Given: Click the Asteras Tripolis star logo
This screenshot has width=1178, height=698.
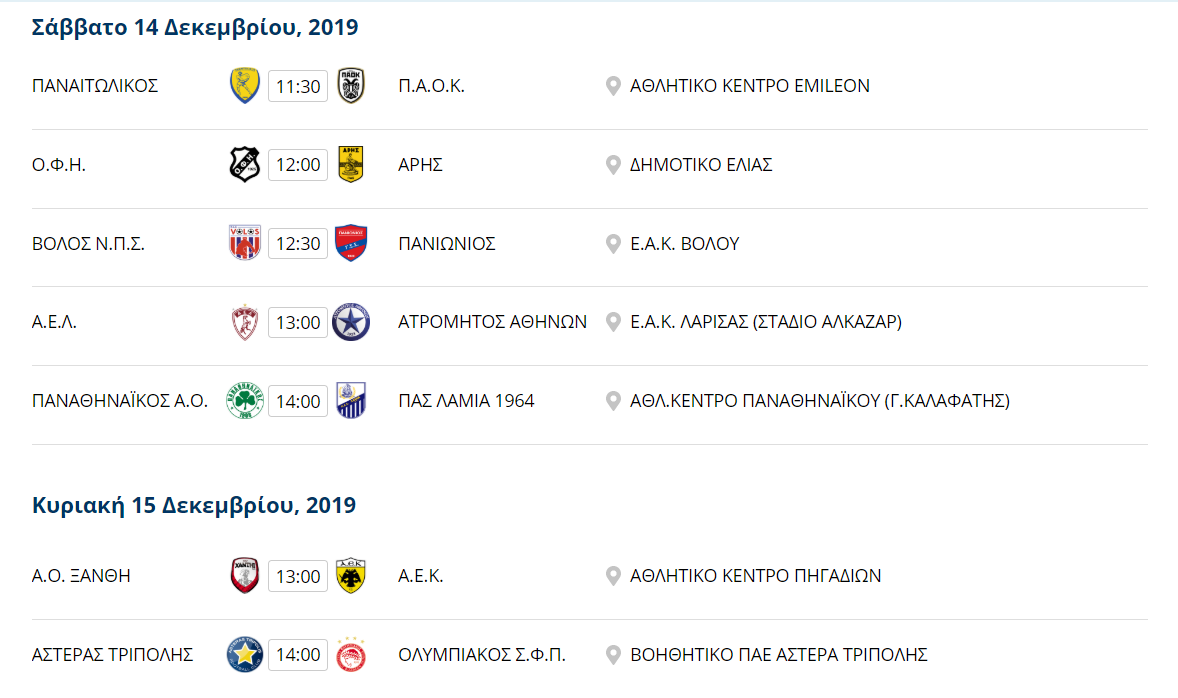Looking at the screenshot, I should point(245,654).
